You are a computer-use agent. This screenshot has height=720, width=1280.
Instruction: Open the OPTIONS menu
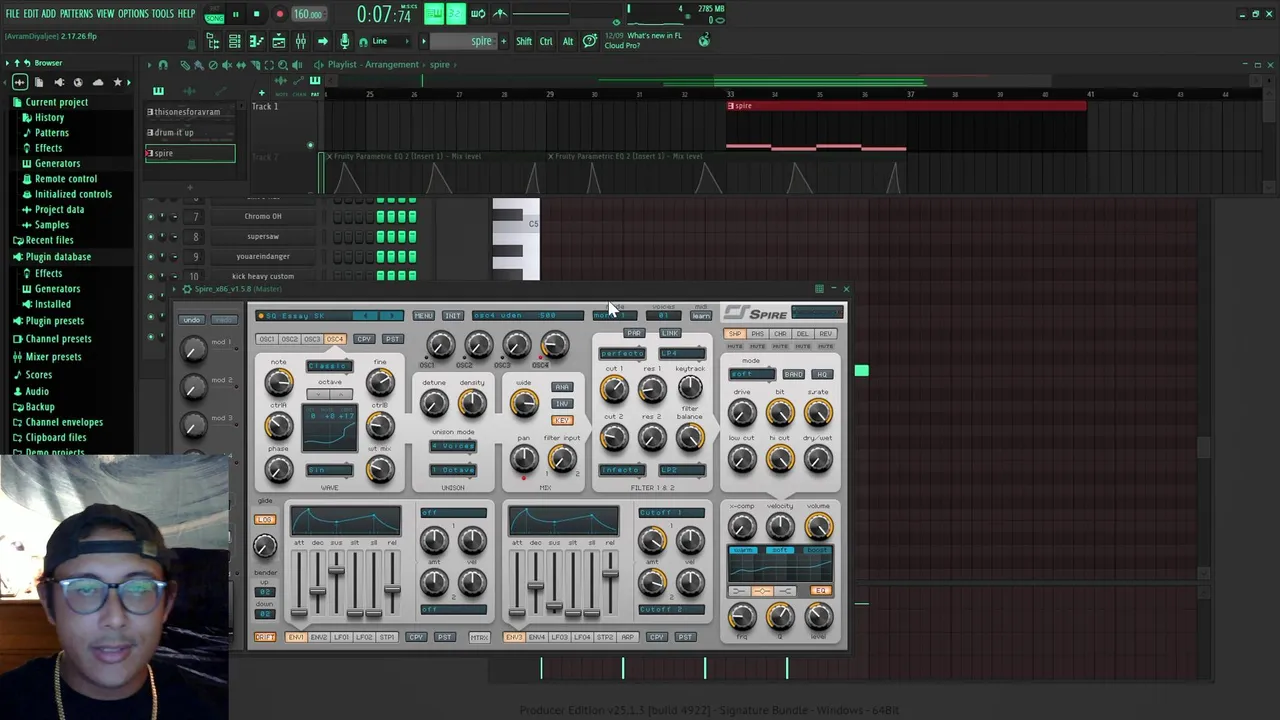pyautogui.click(x=133, y=14)
